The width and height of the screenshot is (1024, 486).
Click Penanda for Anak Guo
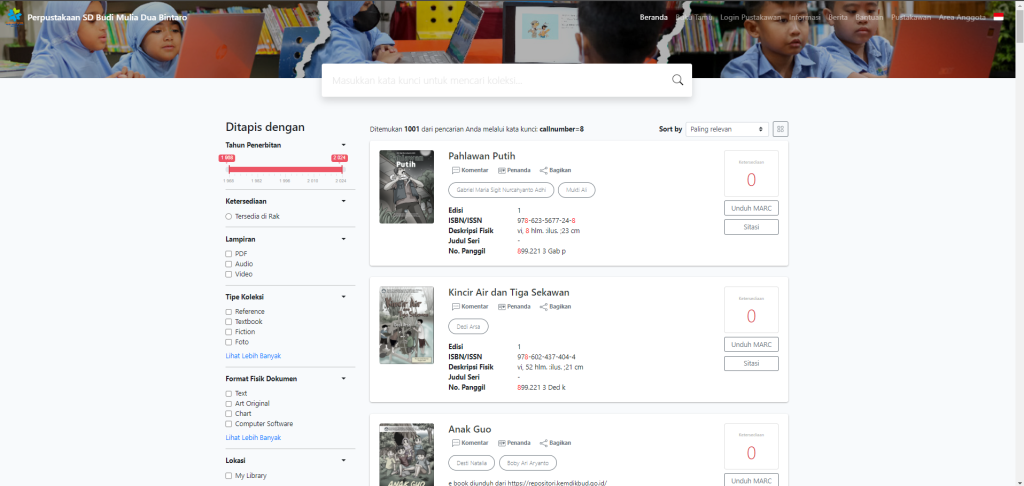[514, 443]
